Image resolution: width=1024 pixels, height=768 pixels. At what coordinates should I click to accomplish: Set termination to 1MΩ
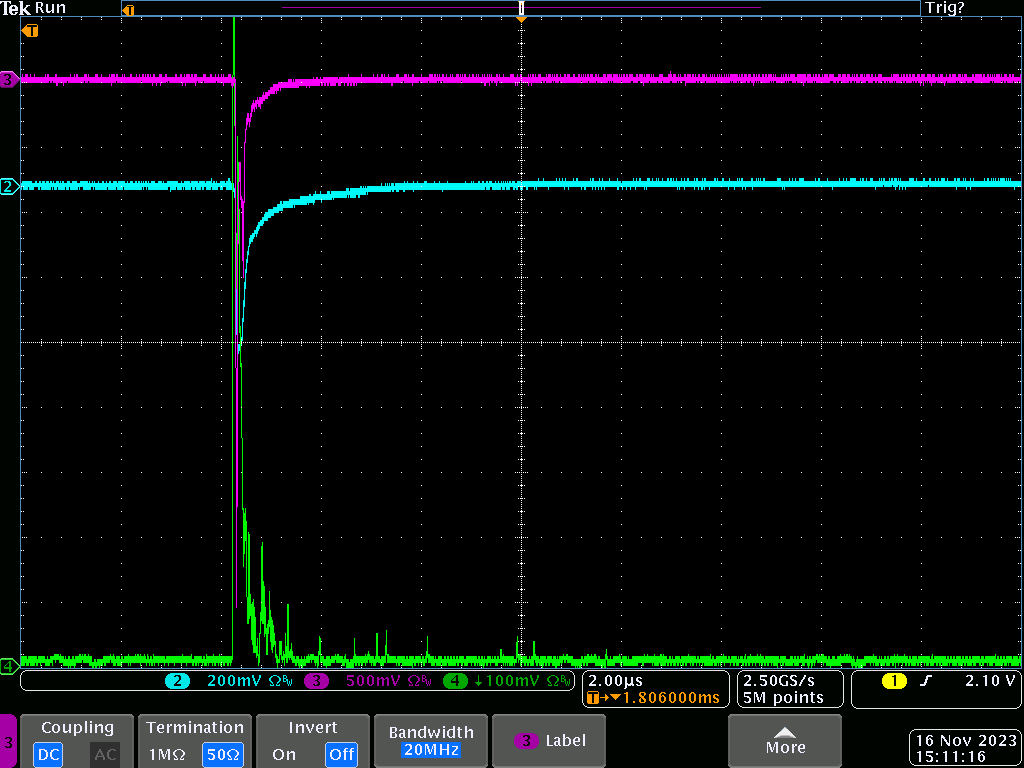[167, 754]
